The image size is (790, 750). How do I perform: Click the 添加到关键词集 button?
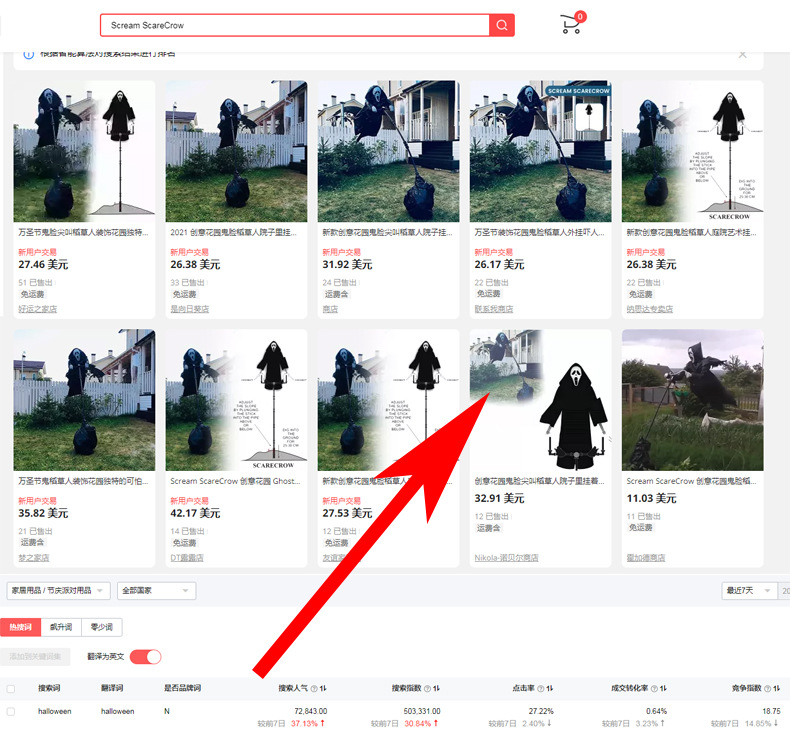[35, 656]
